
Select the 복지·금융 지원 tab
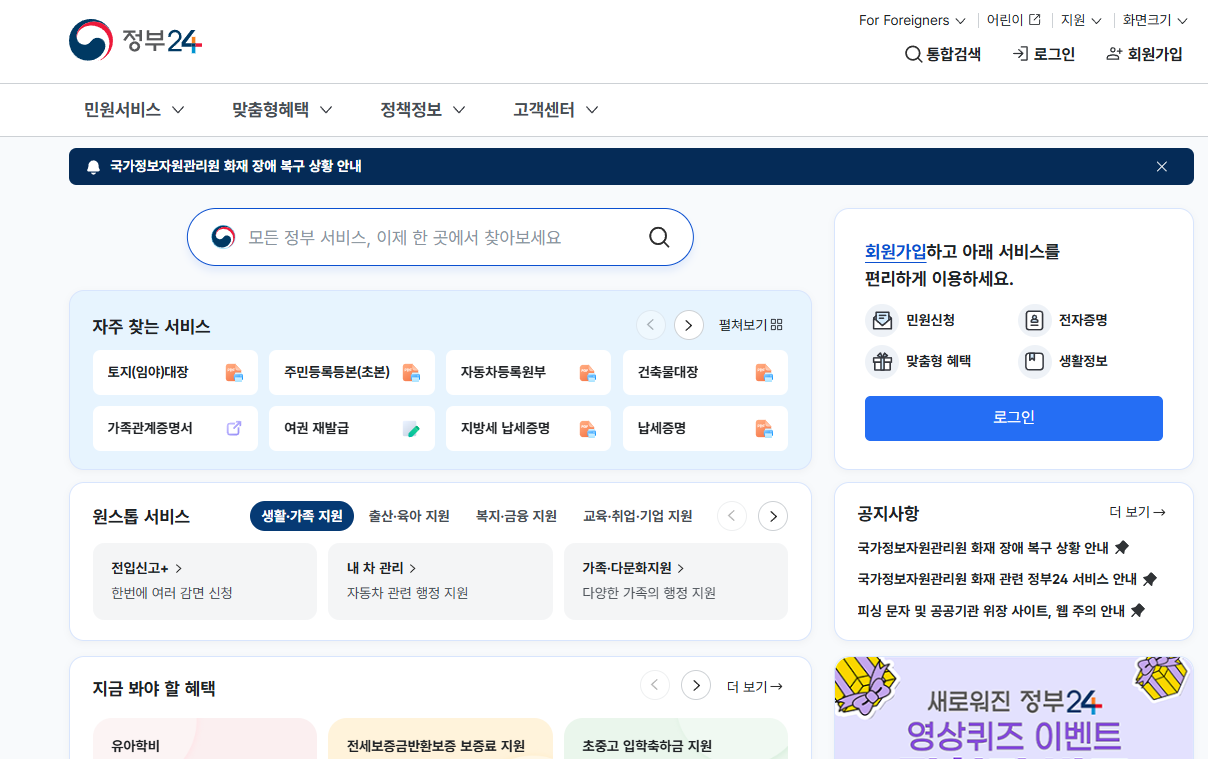coord(515,515)
